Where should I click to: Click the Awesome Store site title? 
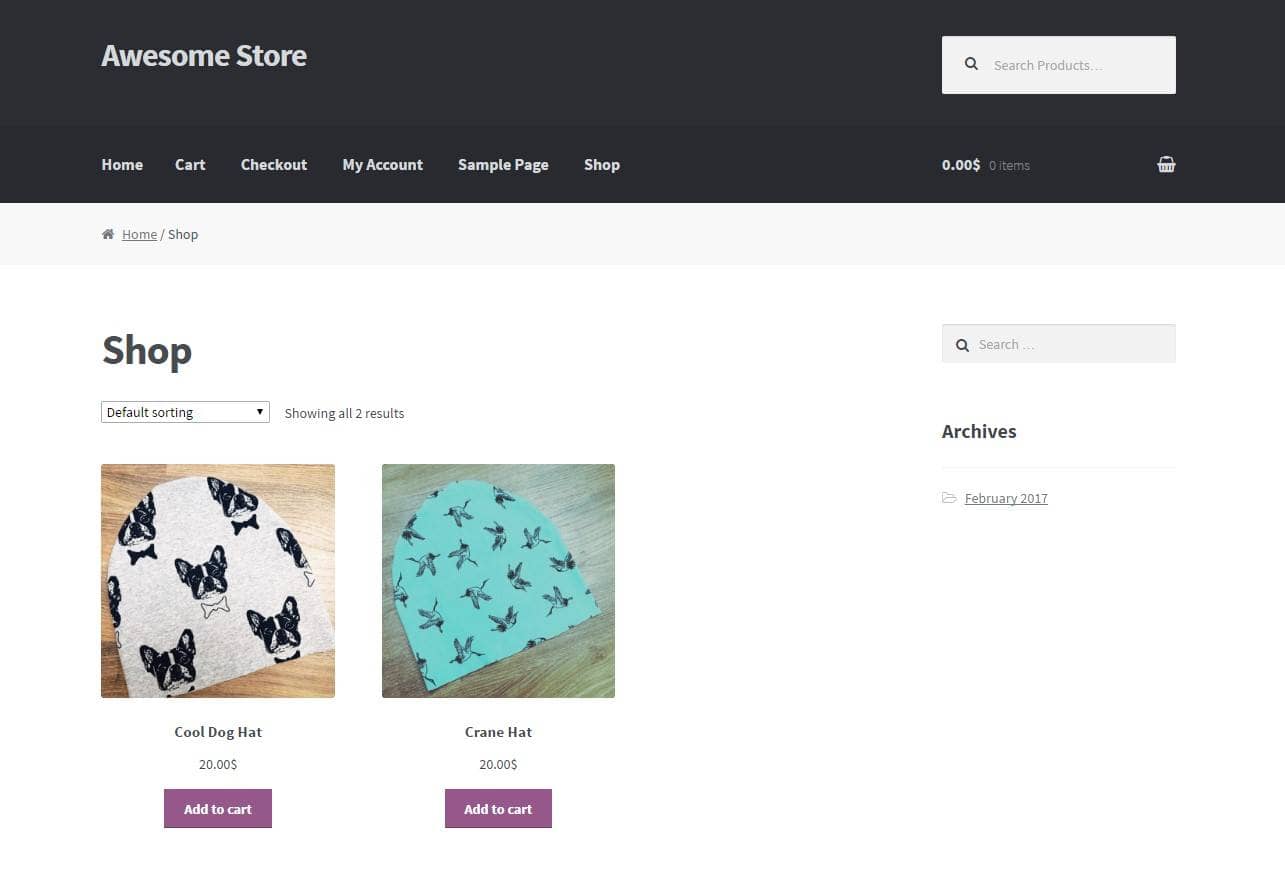point(204,55)
